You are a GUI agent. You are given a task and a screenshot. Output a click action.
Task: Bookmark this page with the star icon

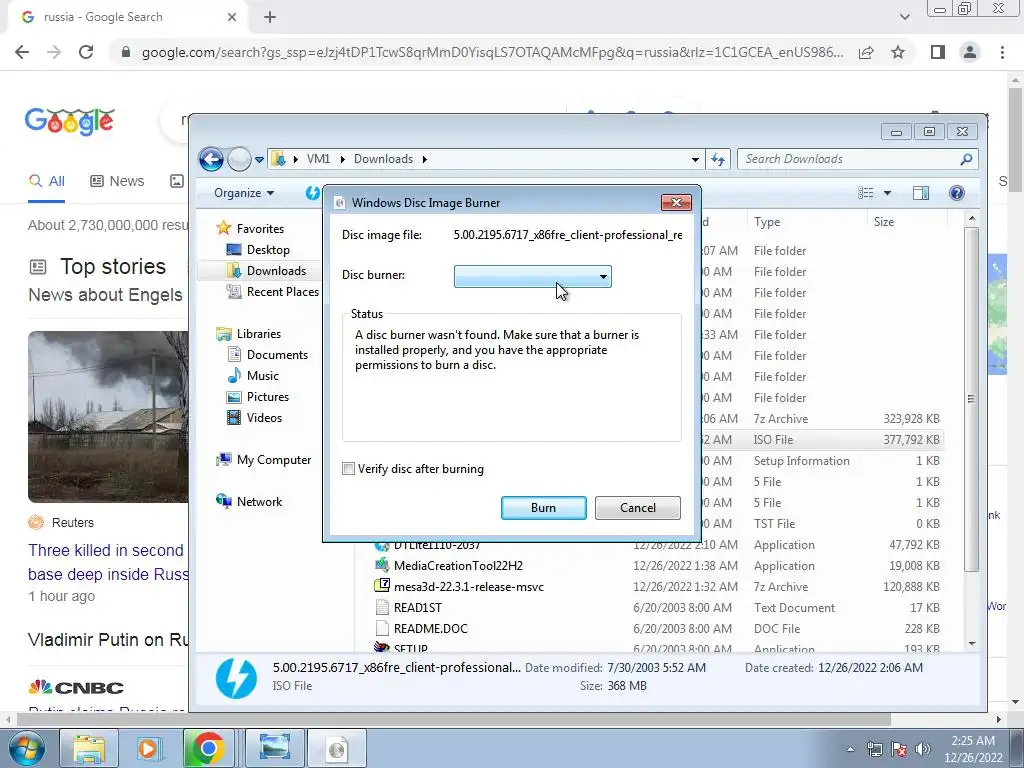898,52
